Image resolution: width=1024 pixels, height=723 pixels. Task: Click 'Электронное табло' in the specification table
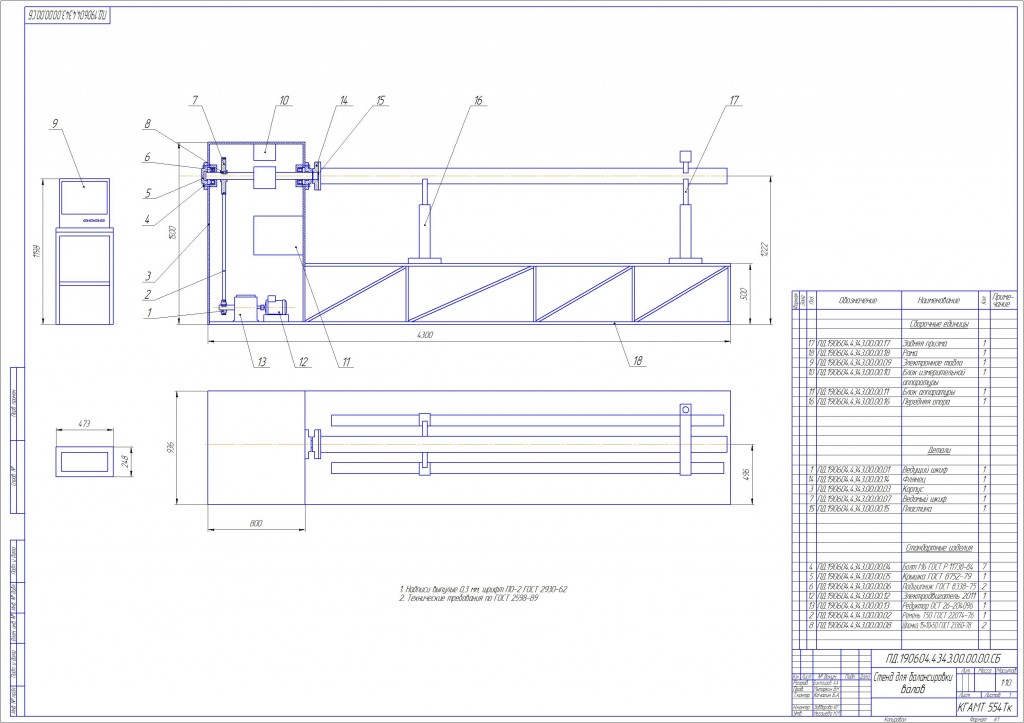point(933,362)
